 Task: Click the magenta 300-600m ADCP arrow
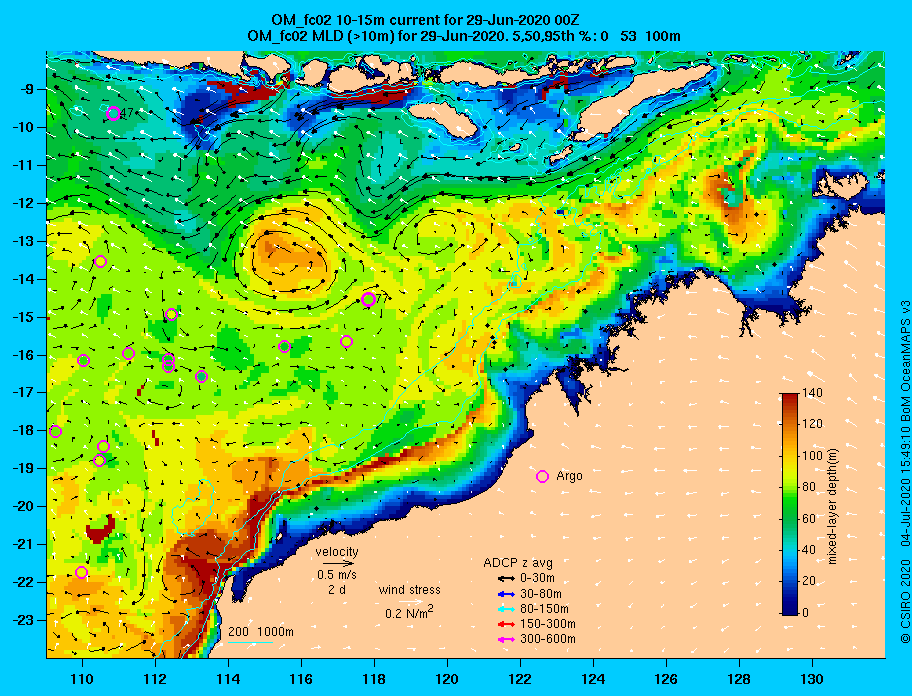506,639
